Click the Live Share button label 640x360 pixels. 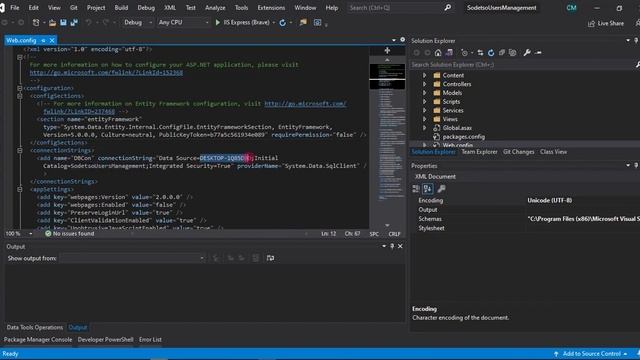click(x=610, y=24)
